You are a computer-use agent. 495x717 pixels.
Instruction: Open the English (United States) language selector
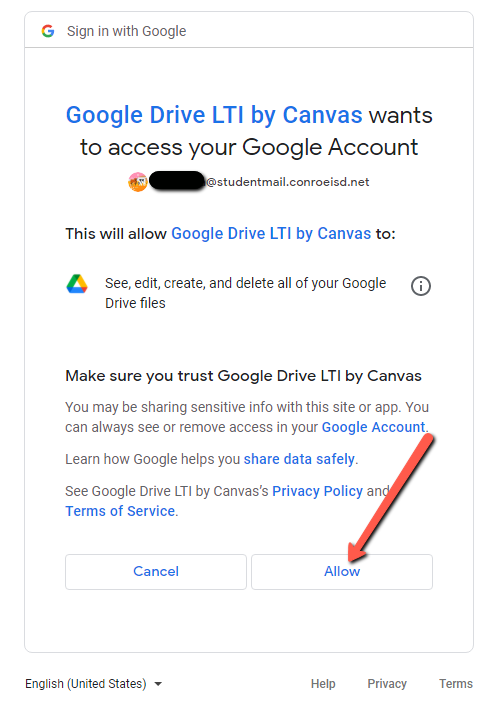[x=94, y=684]
